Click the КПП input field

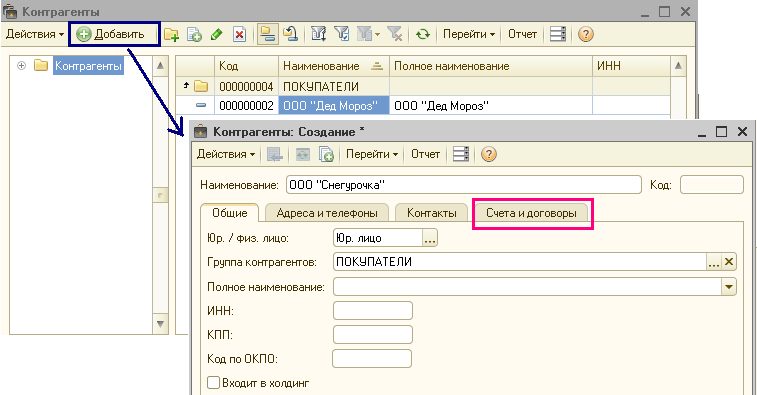[373, 335]
